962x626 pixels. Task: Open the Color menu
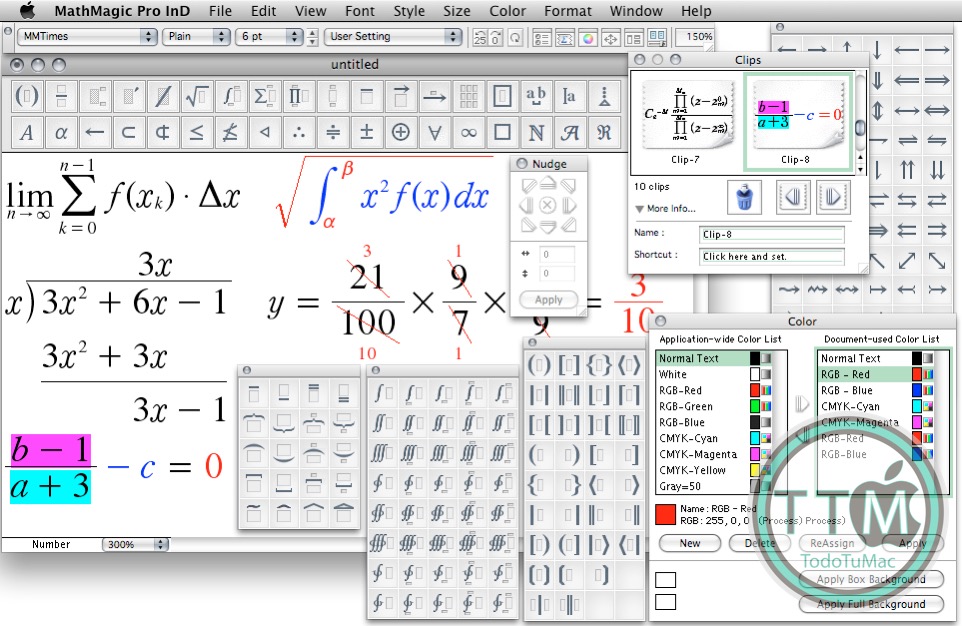point(507,10)
